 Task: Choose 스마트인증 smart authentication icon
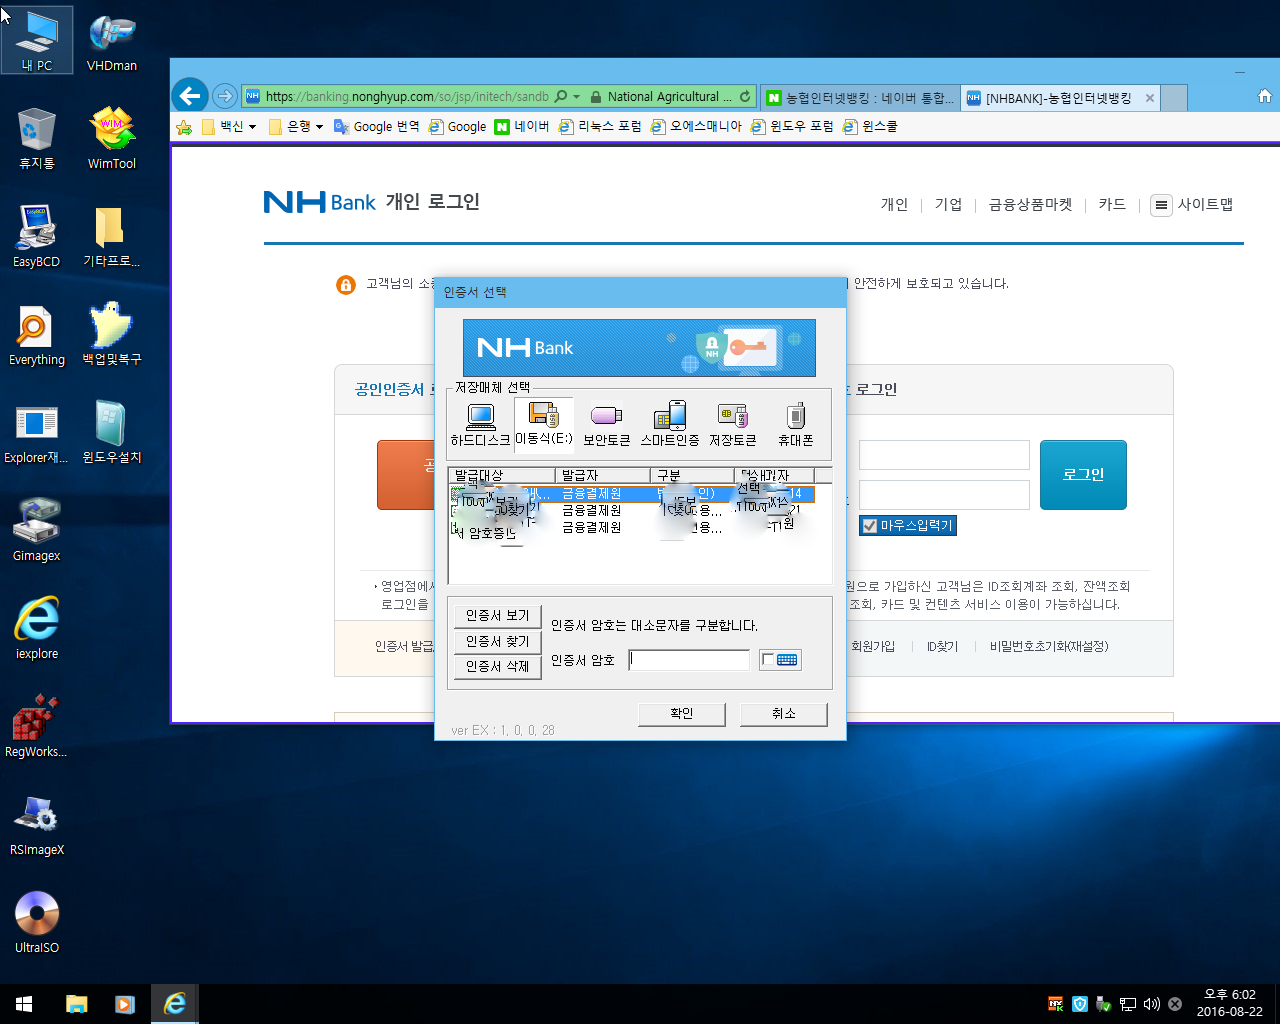pos(670,424)
